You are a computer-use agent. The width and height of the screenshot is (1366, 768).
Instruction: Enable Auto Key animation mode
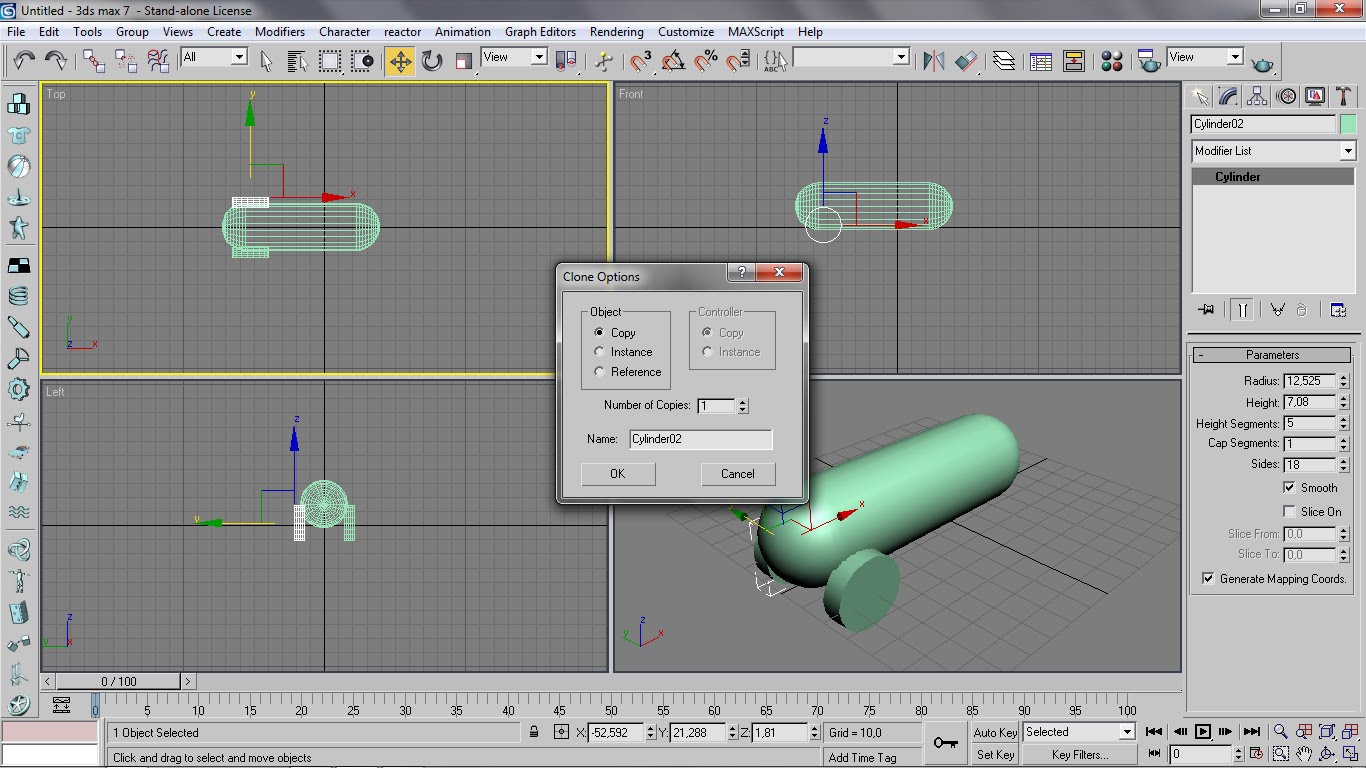tap(994, 732)
